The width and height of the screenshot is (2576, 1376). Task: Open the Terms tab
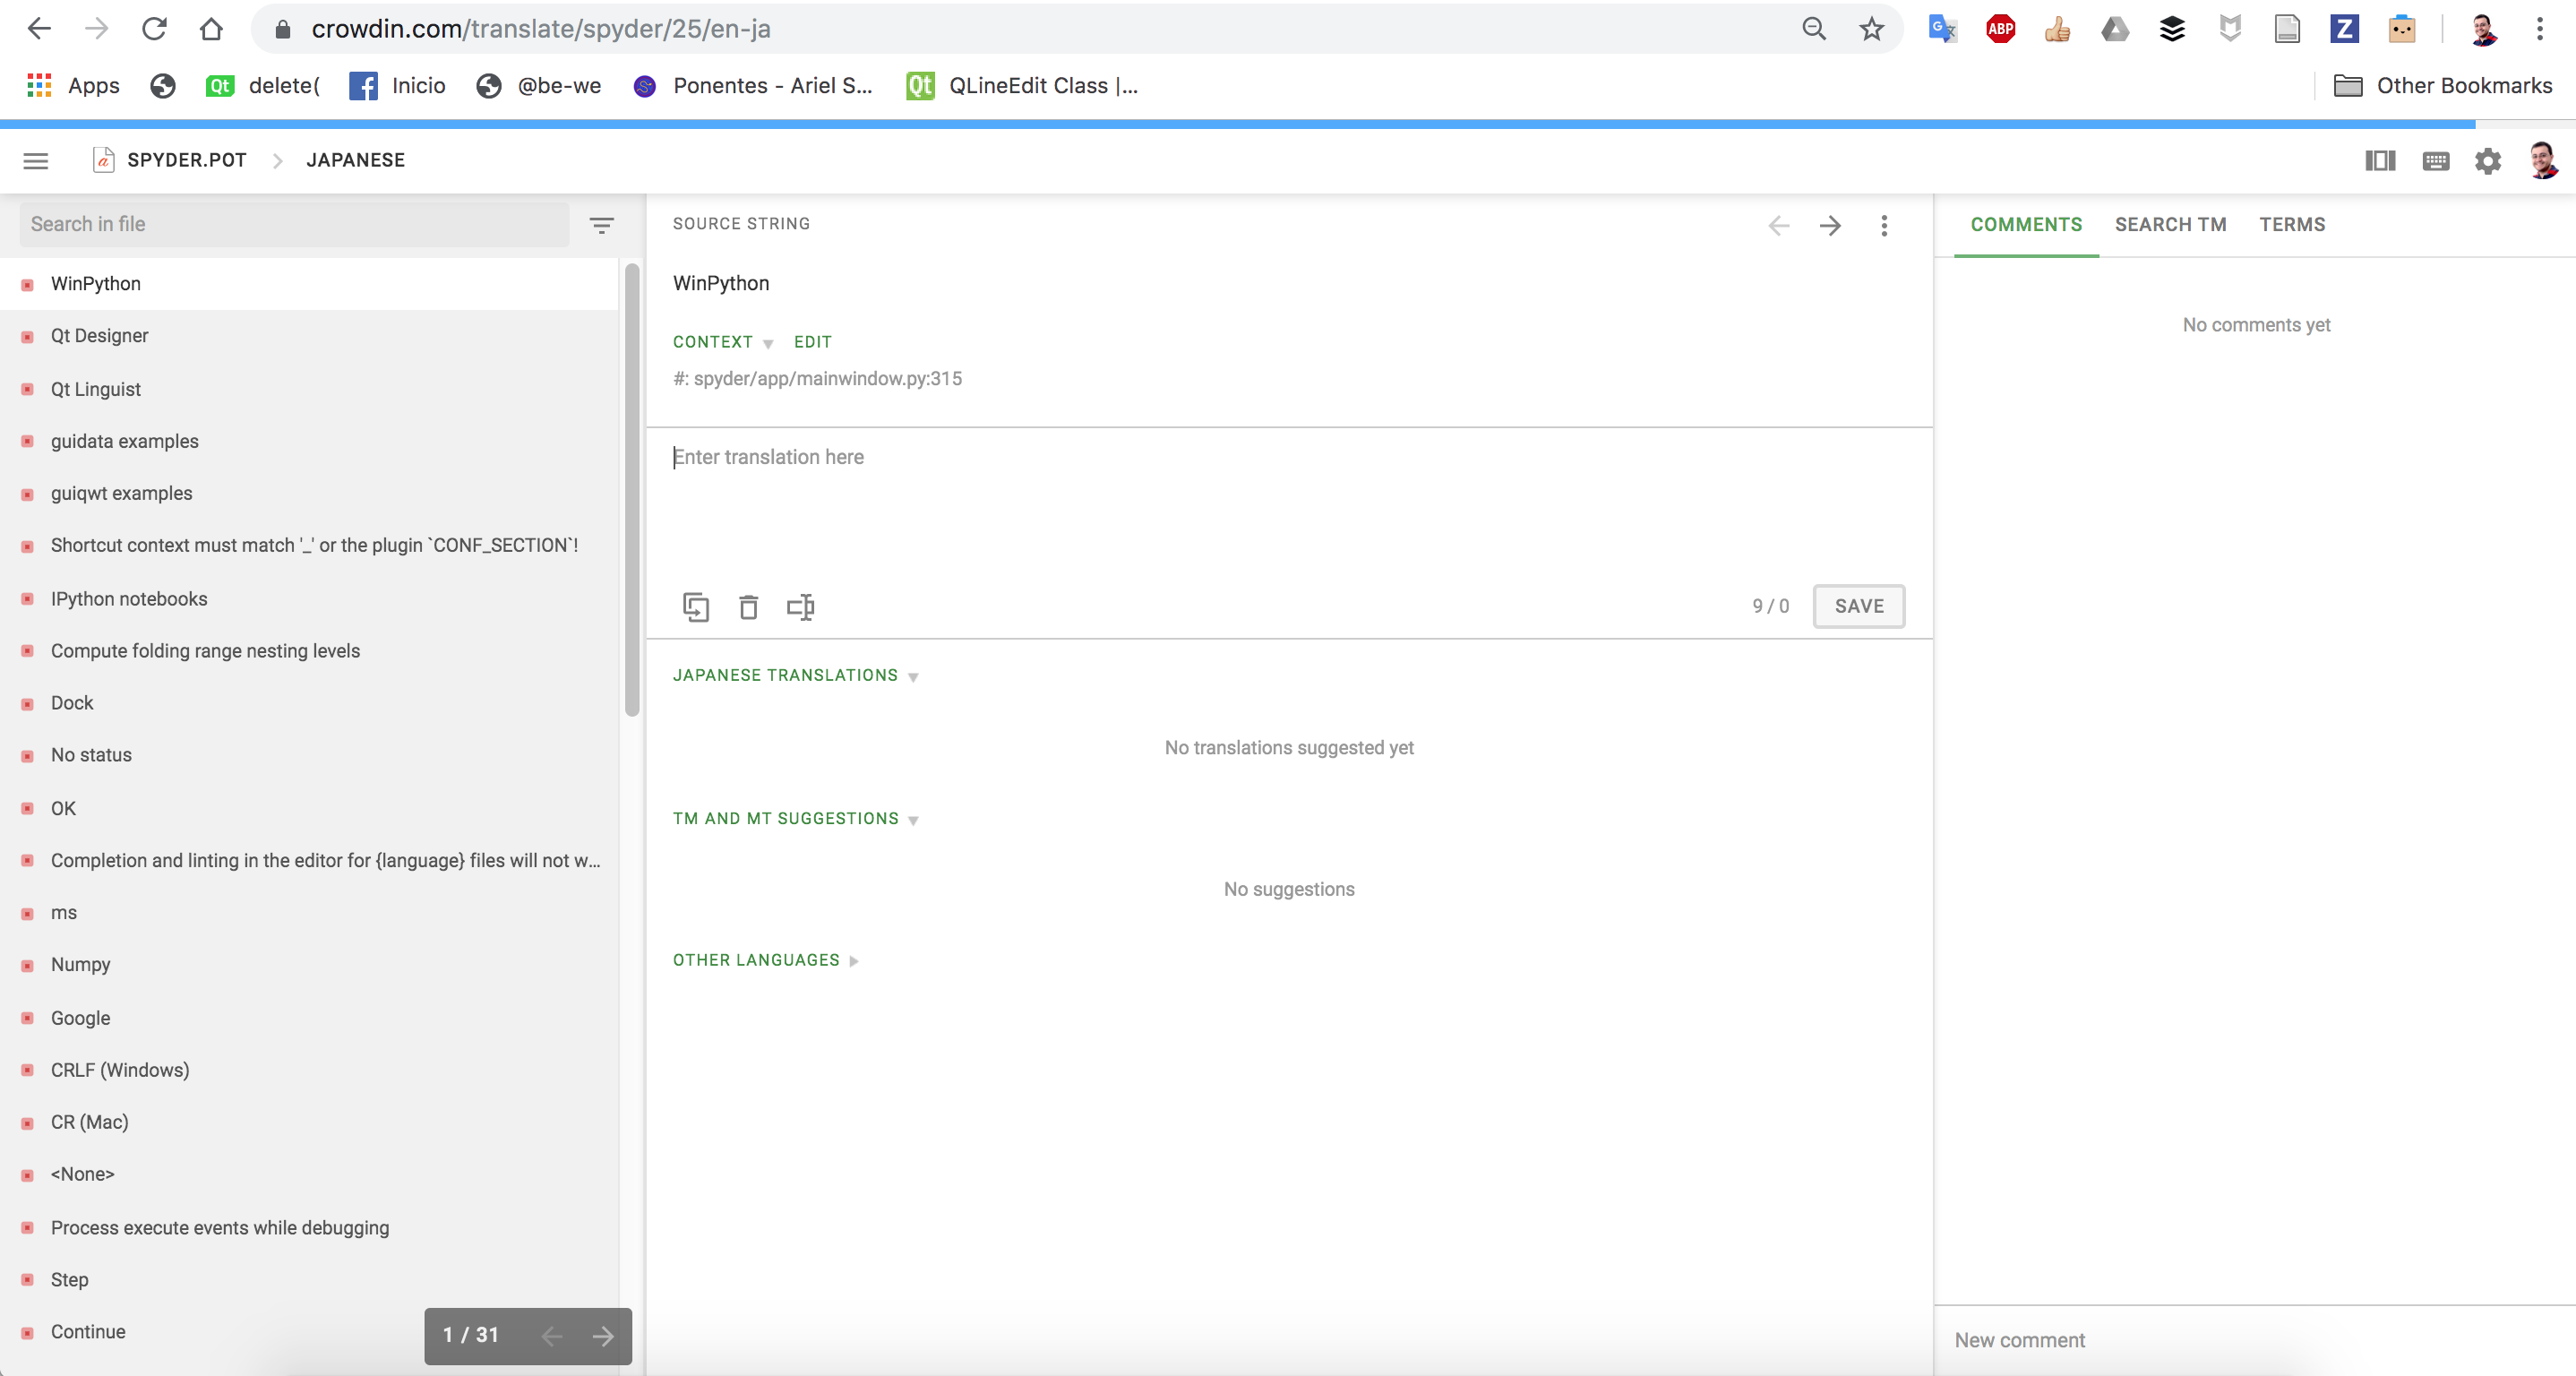click(2292, 224)
